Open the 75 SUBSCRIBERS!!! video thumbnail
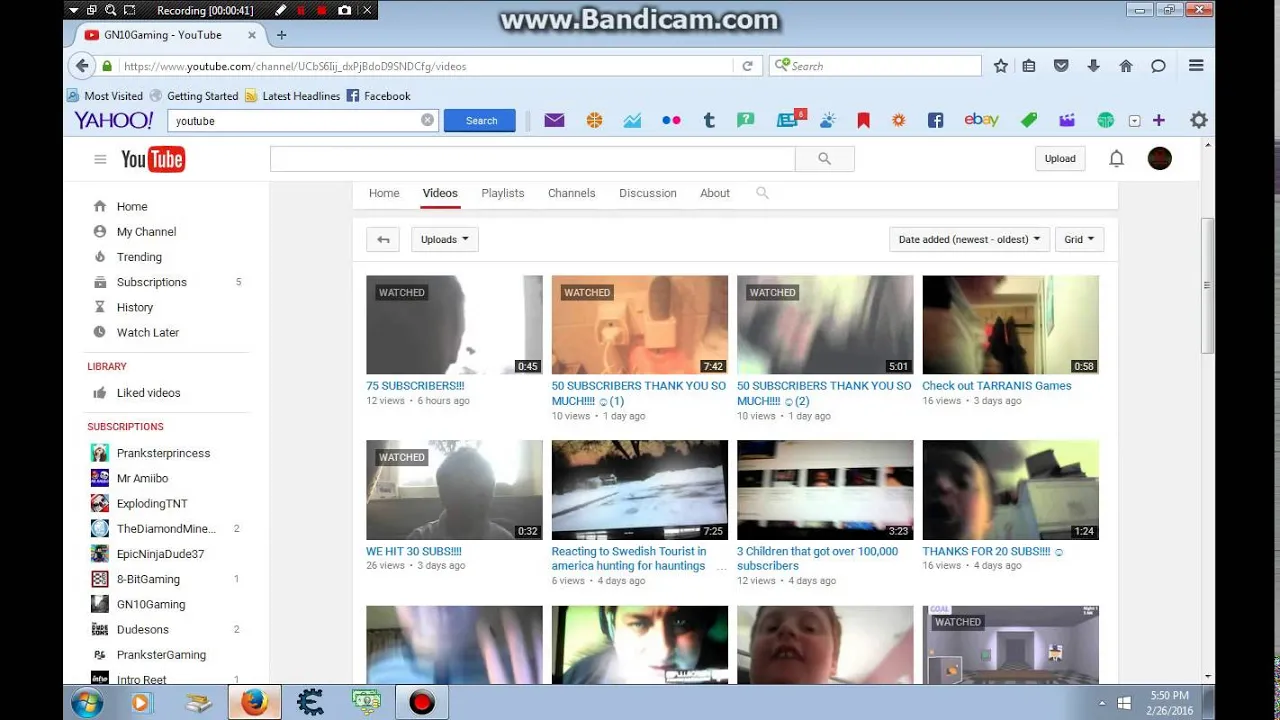 [x=454, y=325]
